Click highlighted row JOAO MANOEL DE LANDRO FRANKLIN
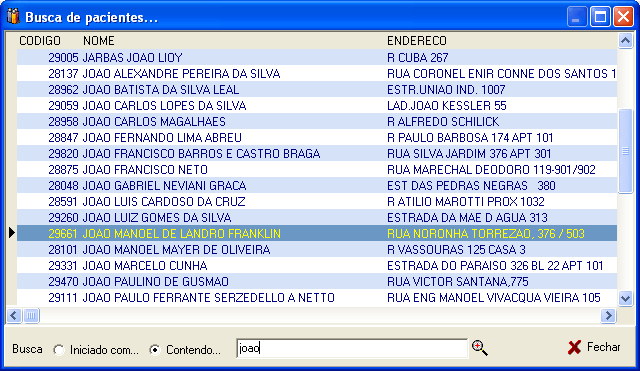The width and height of the screenshot is (640, 371). 317,233
